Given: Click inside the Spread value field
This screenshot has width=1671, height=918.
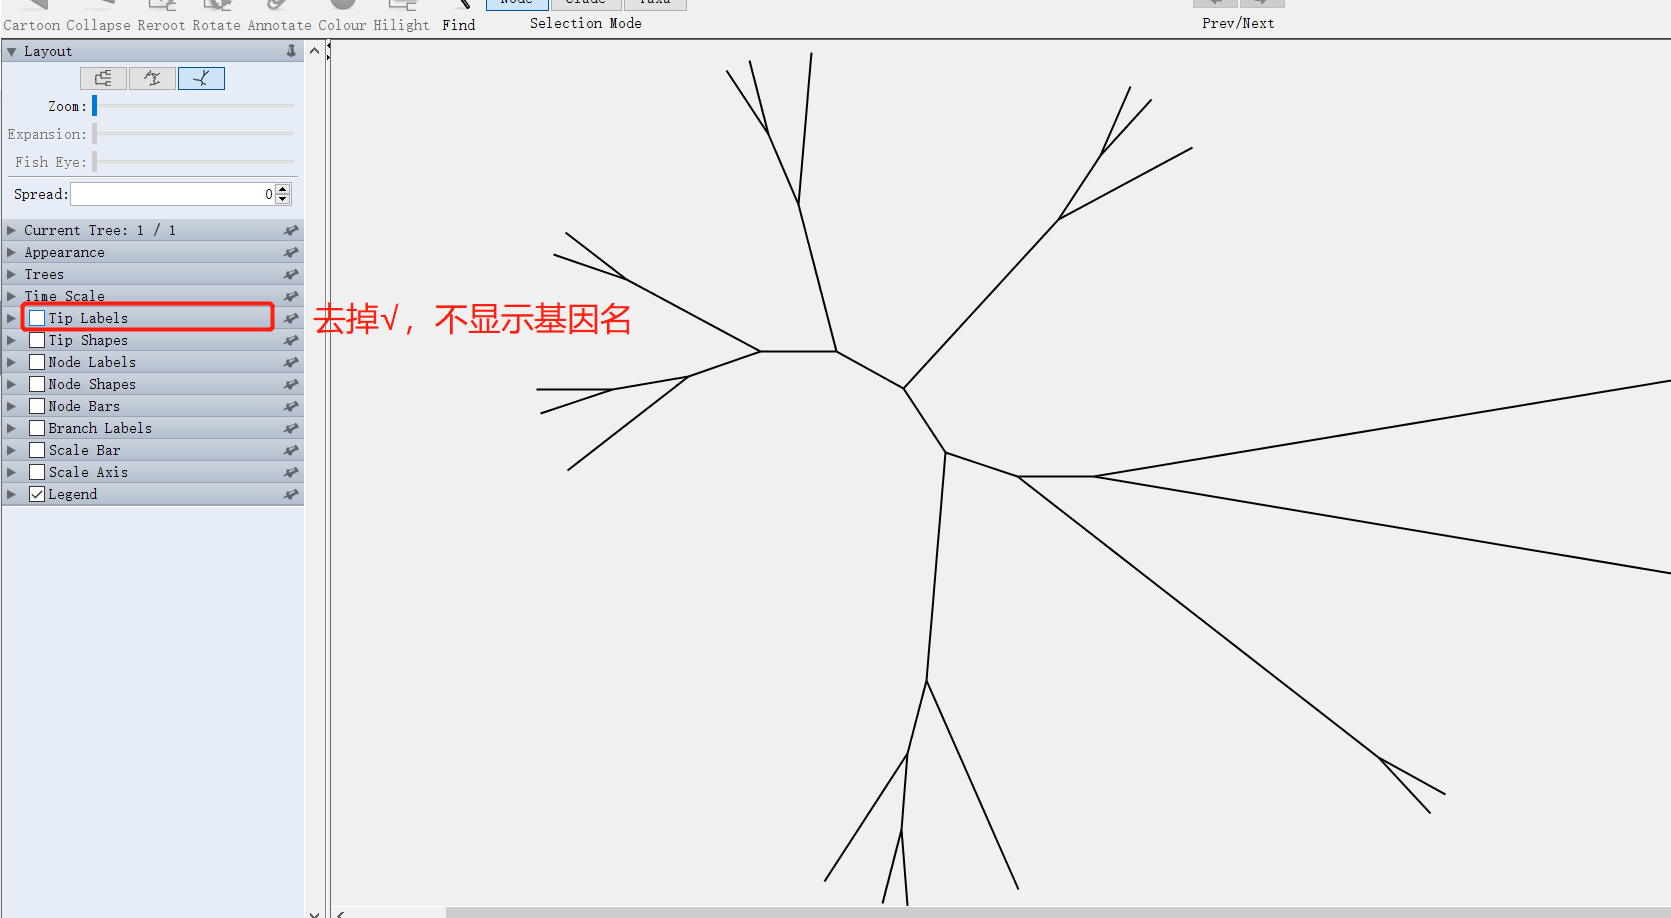Looking at the screenshot, I should click(172, 194).
